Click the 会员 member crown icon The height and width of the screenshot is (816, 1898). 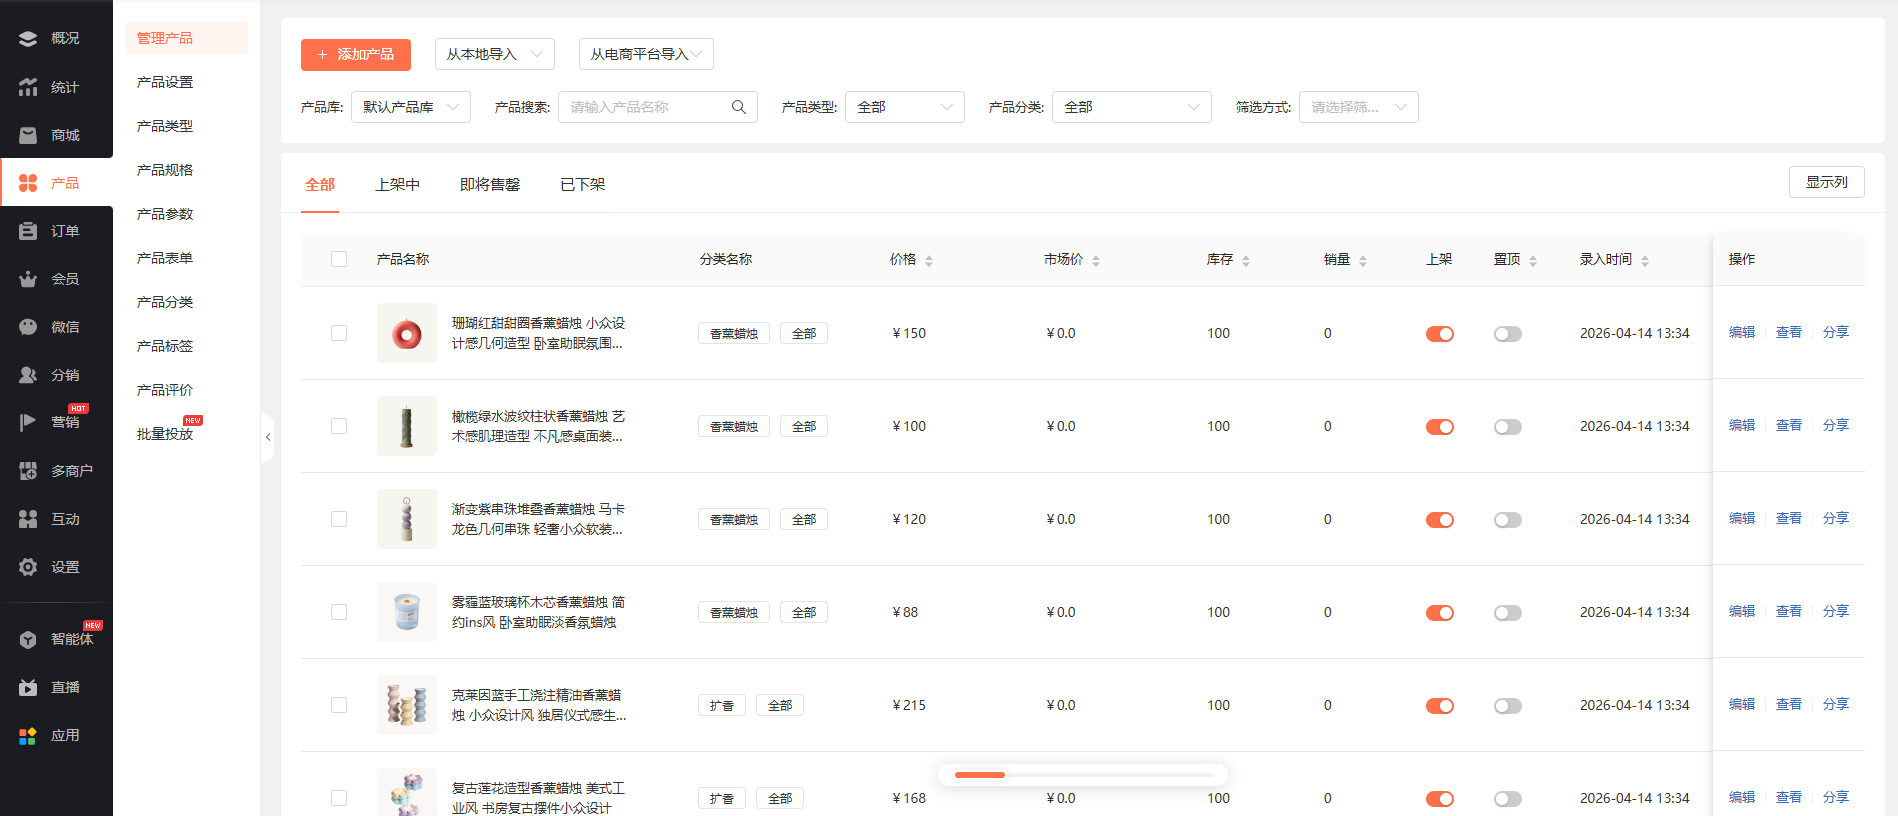(28, 279)
